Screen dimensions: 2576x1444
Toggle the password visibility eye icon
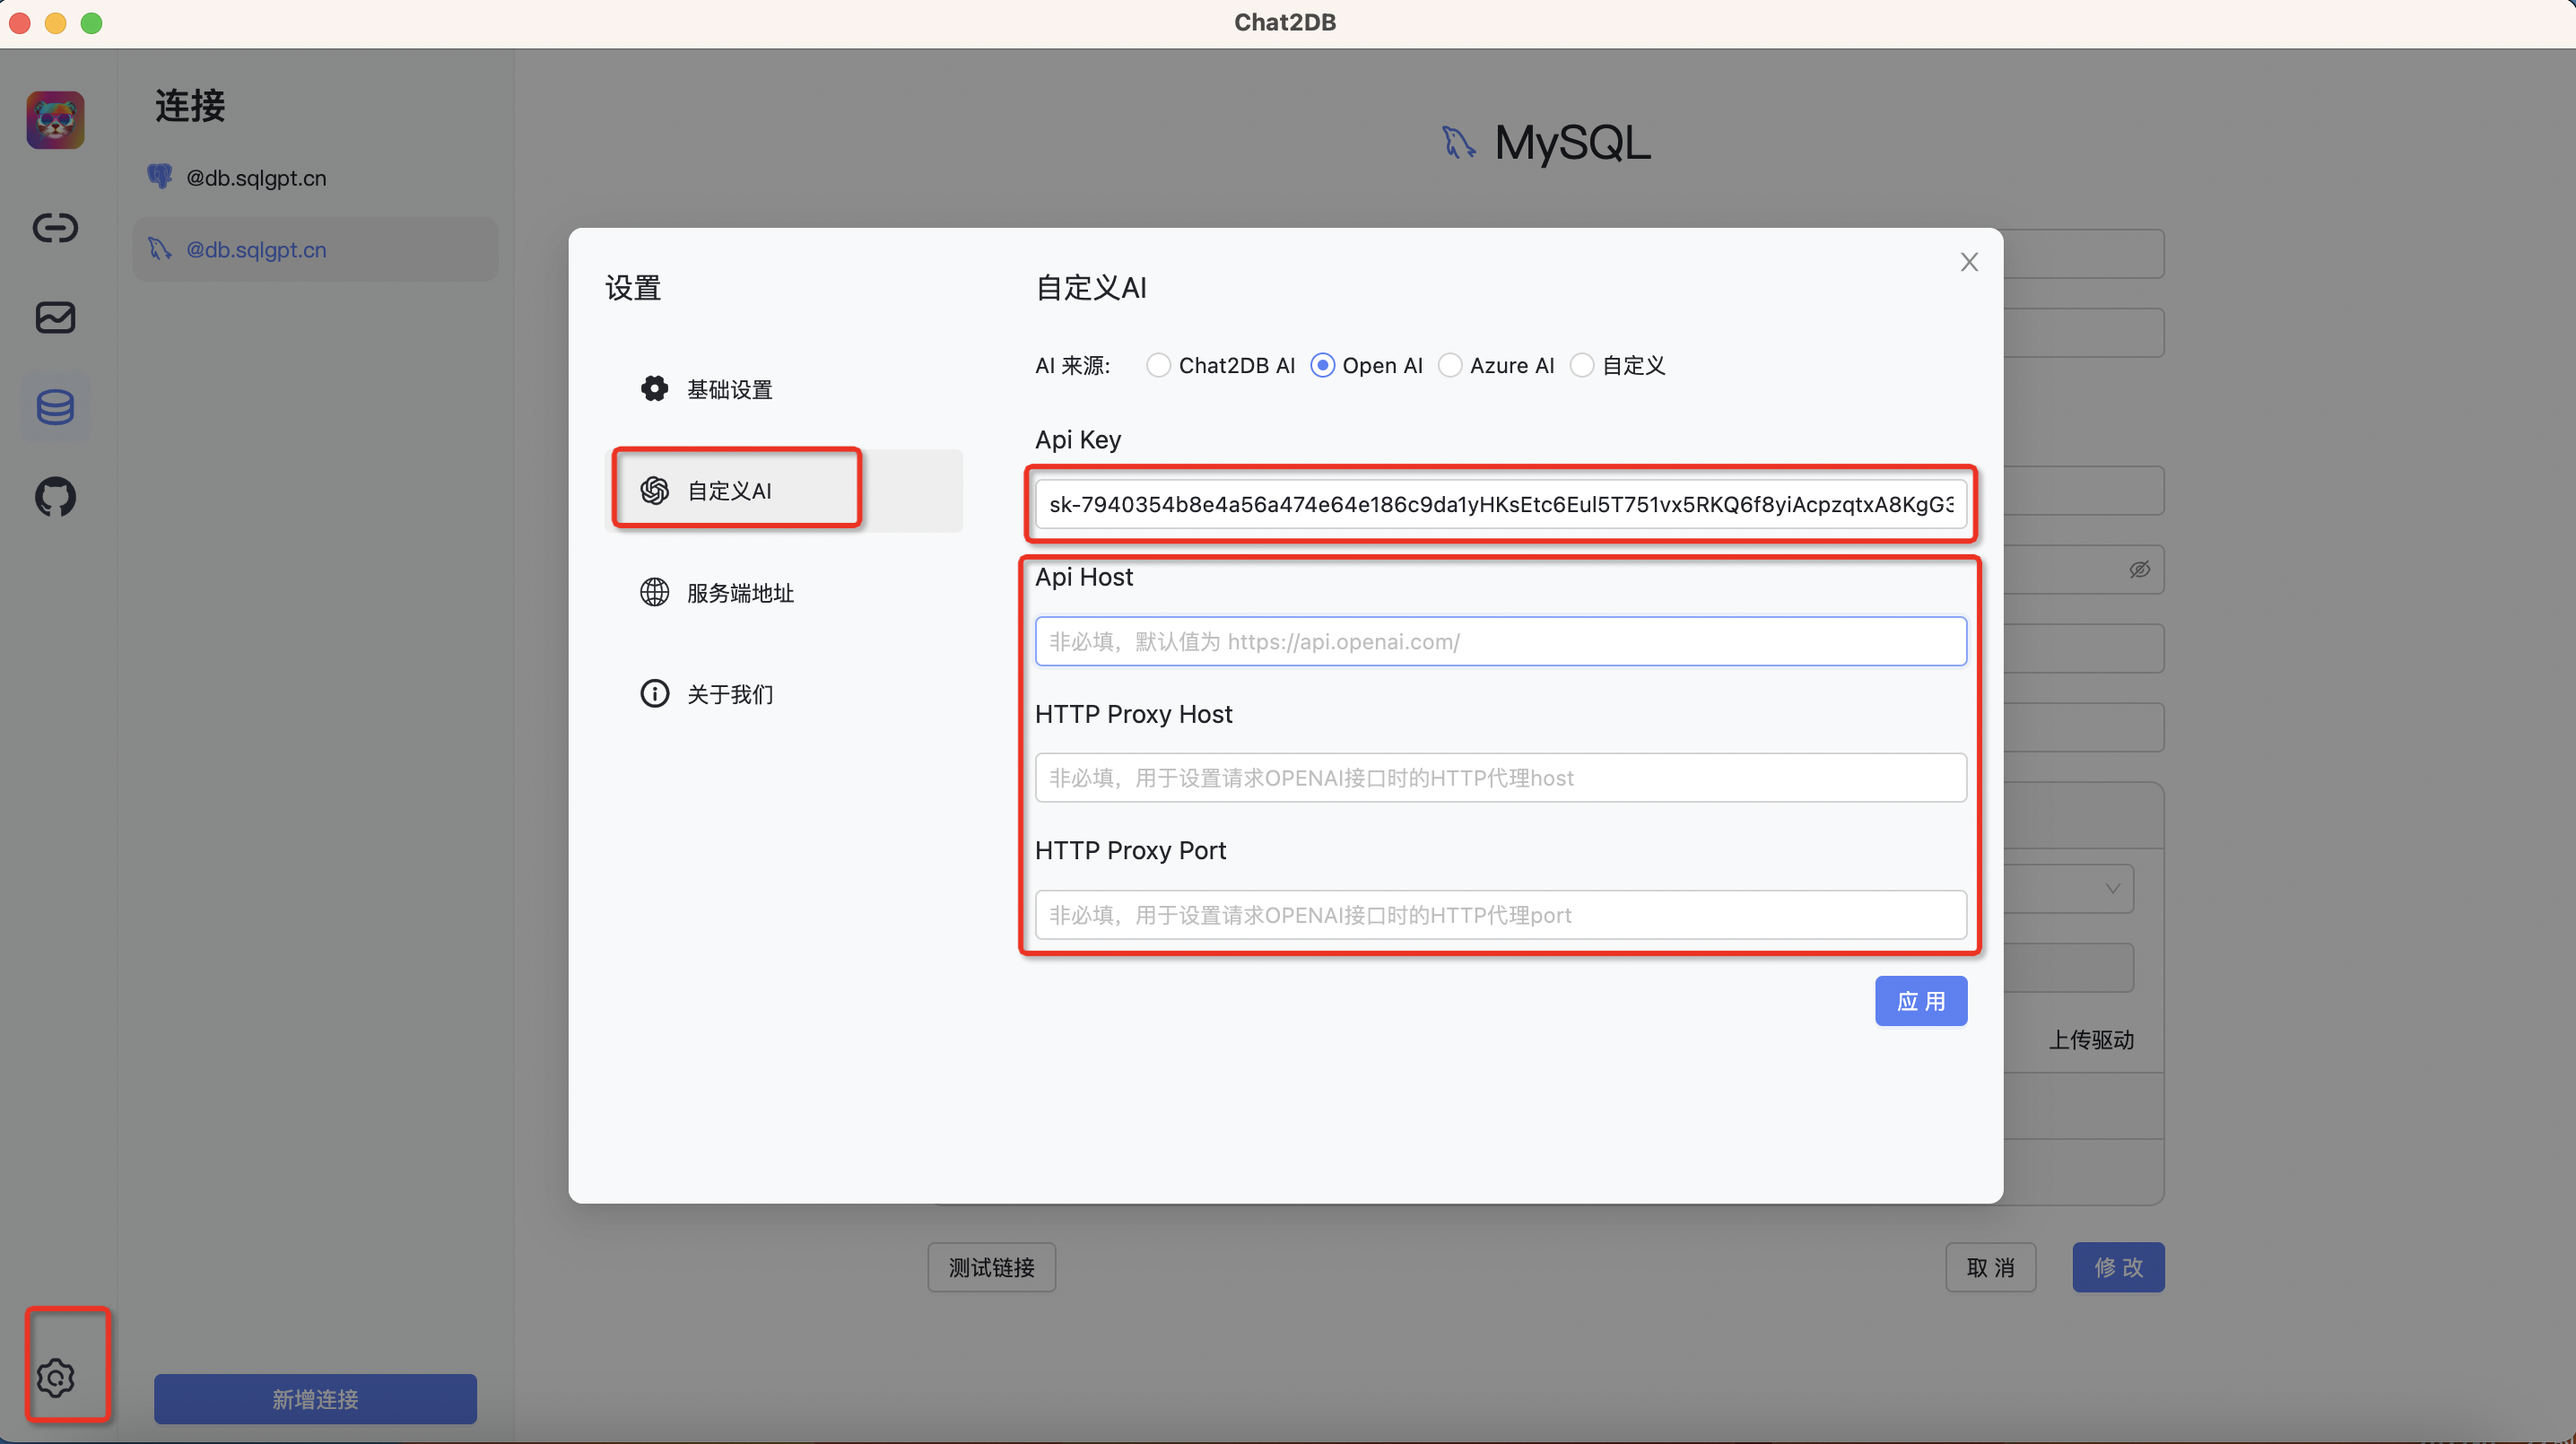[2139, 569]
